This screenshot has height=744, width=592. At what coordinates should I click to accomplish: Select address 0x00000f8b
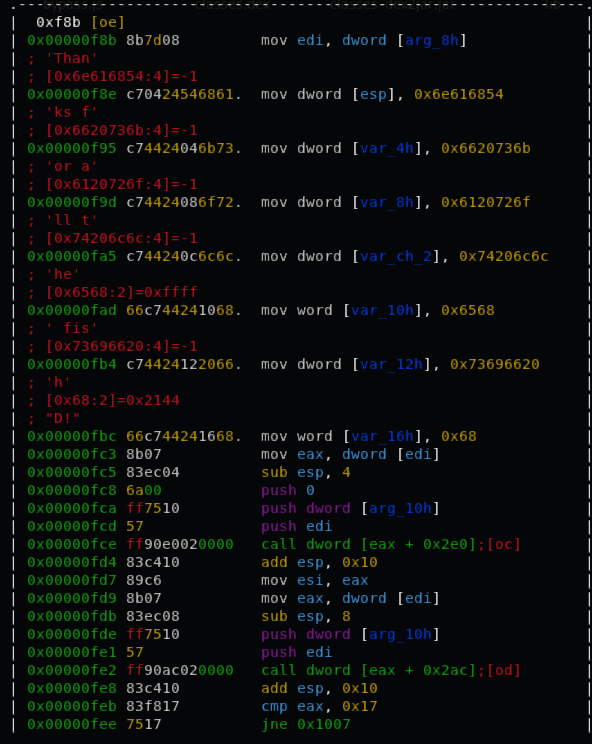point(72,40)
